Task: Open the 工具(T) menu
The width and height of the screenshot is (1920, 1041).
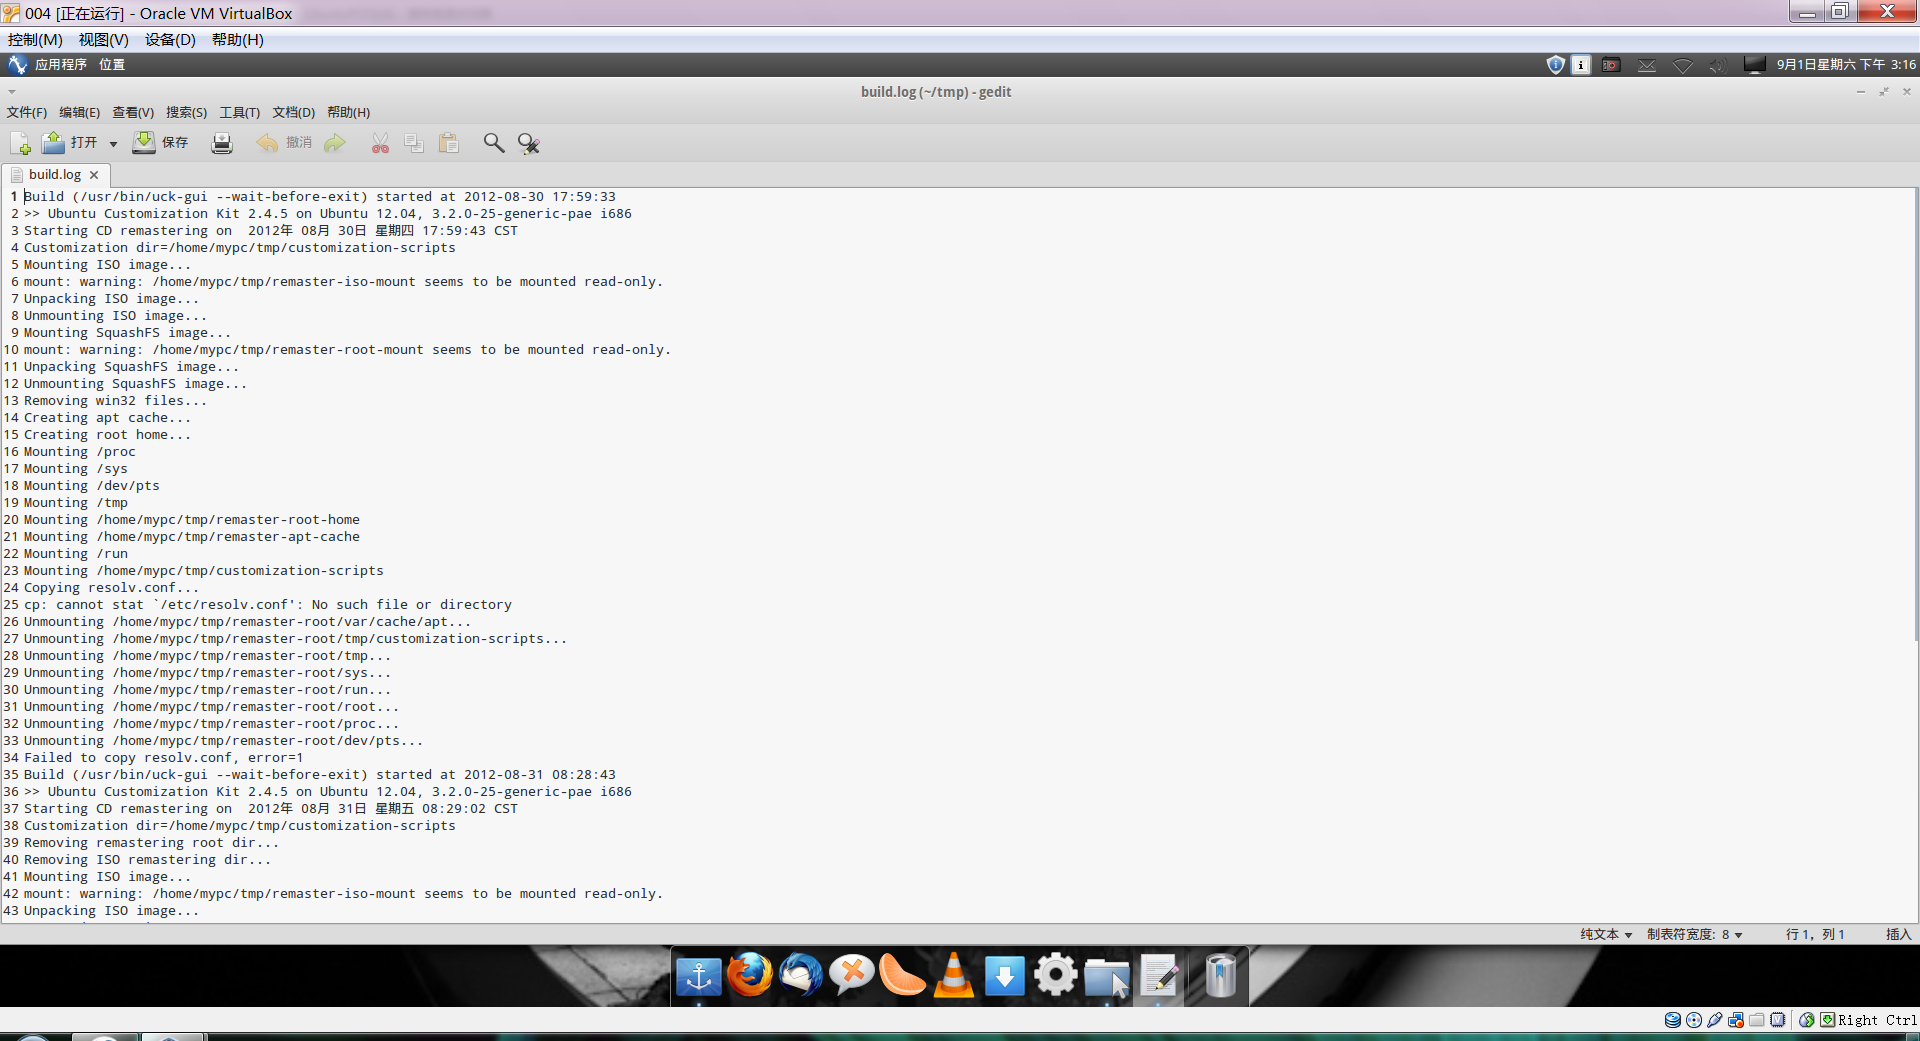Action: 240,112
